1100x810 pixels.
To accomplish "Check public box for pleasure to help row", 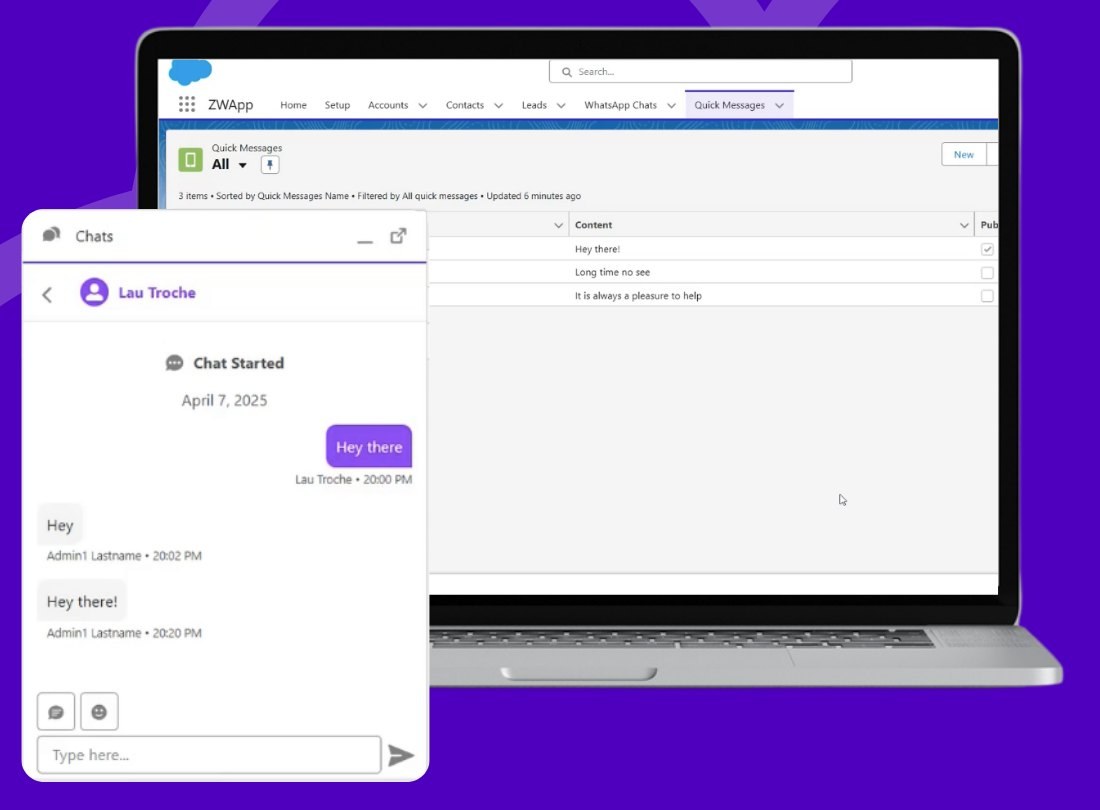I will [987, 296].
